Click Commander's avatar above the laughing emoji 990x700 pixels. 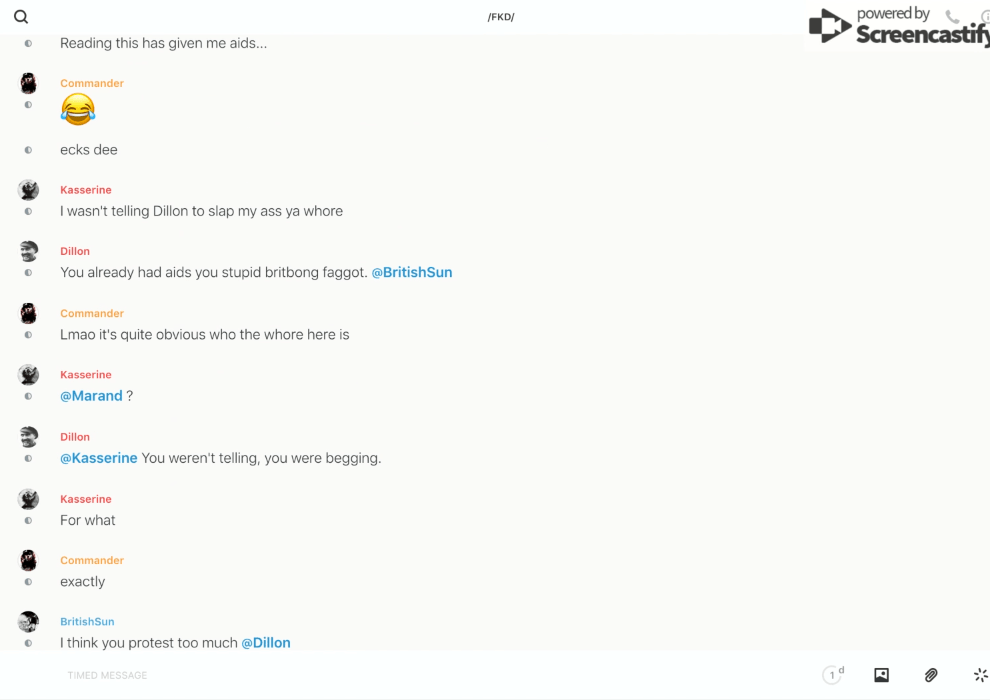pos(28,83)
